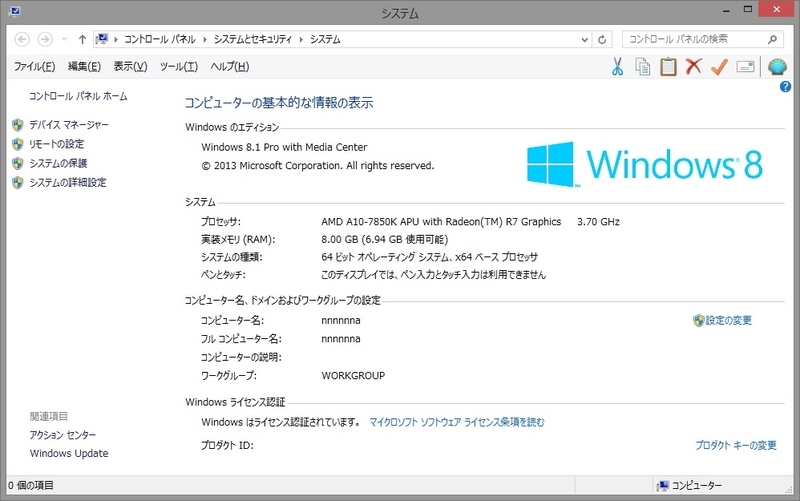Screen dimensions: 800x501
Task: Open the ファイル(F) menu
Action: point(35,67)
